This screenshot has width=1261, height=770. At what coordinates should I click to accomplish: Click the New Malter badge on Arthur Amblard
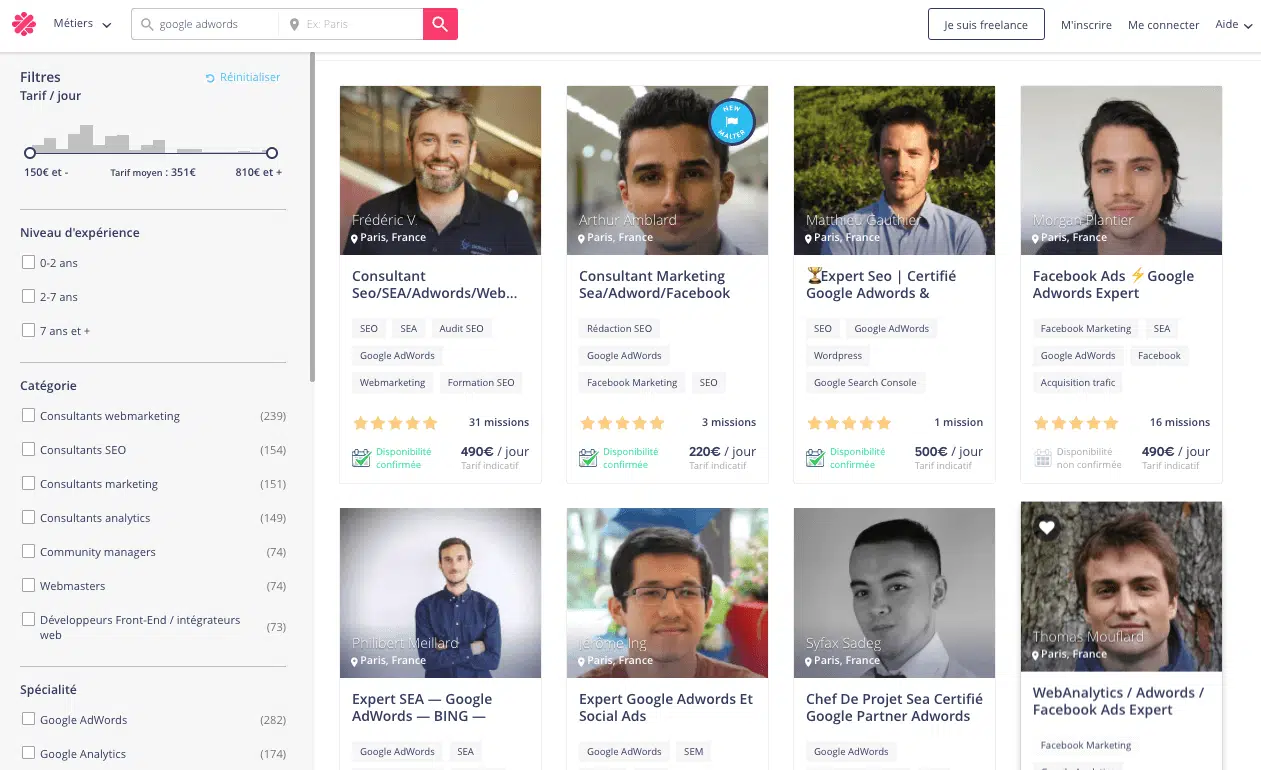(x=731, y=121)
